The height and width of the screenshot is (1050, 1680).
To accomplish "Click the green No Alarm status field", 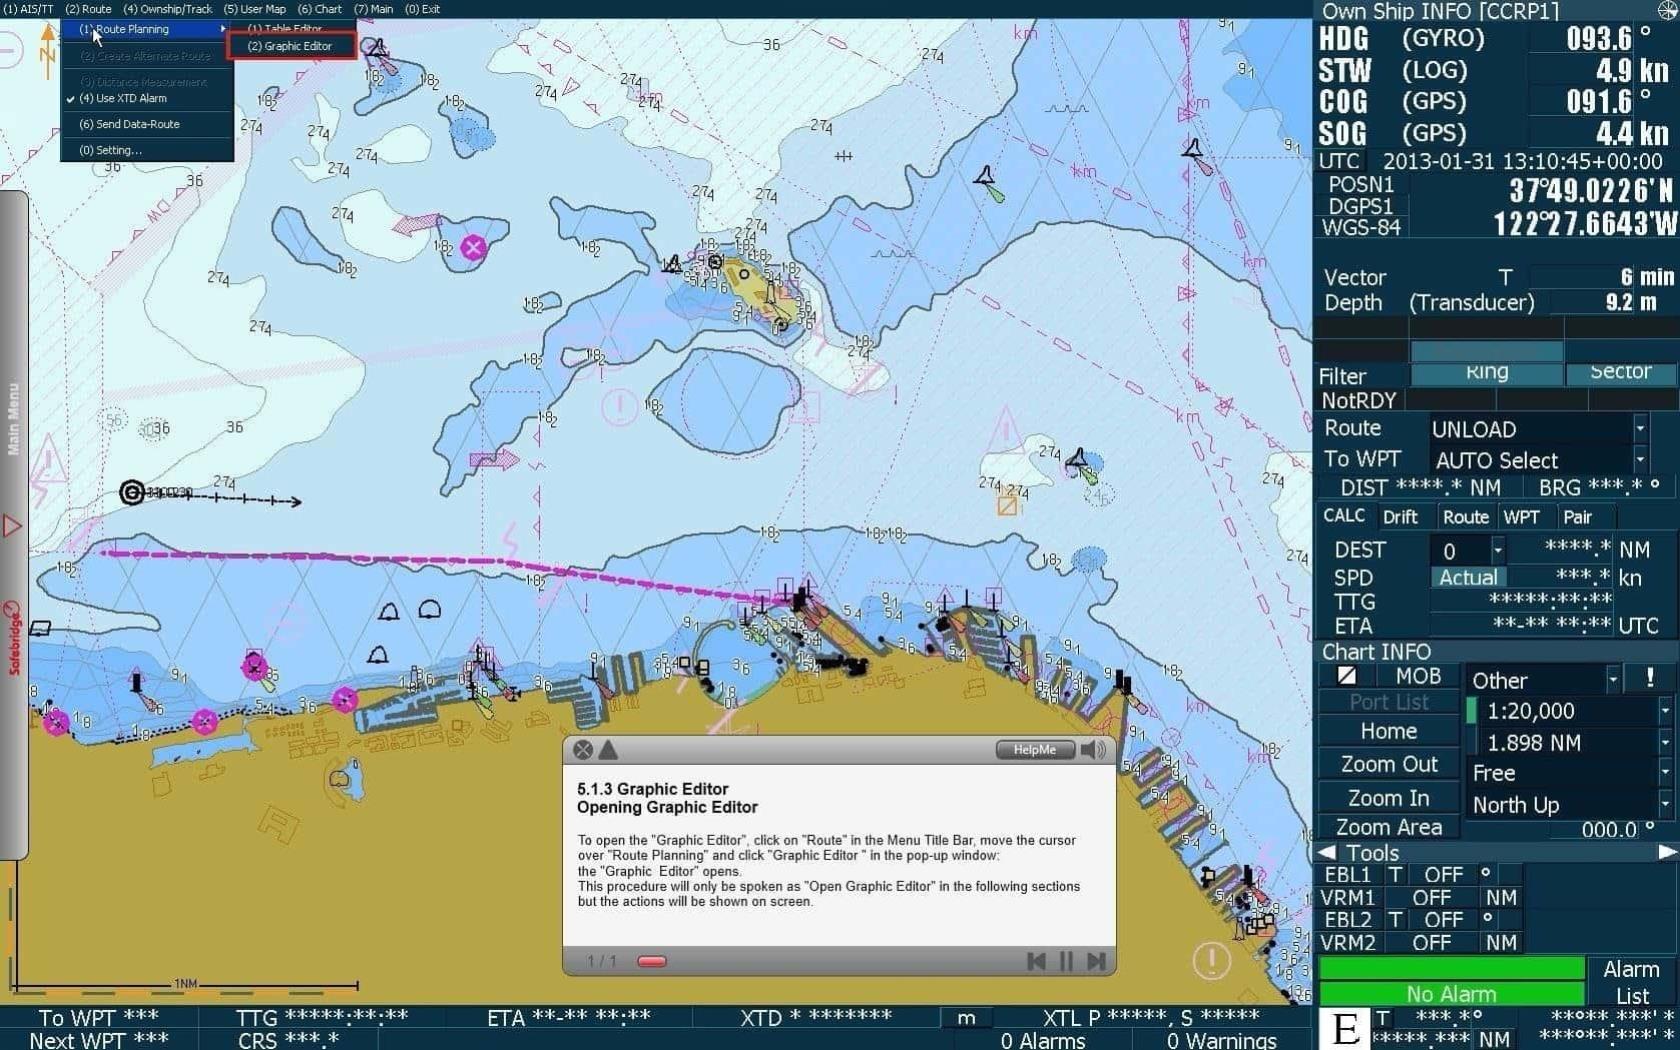I will (1449, 993).
